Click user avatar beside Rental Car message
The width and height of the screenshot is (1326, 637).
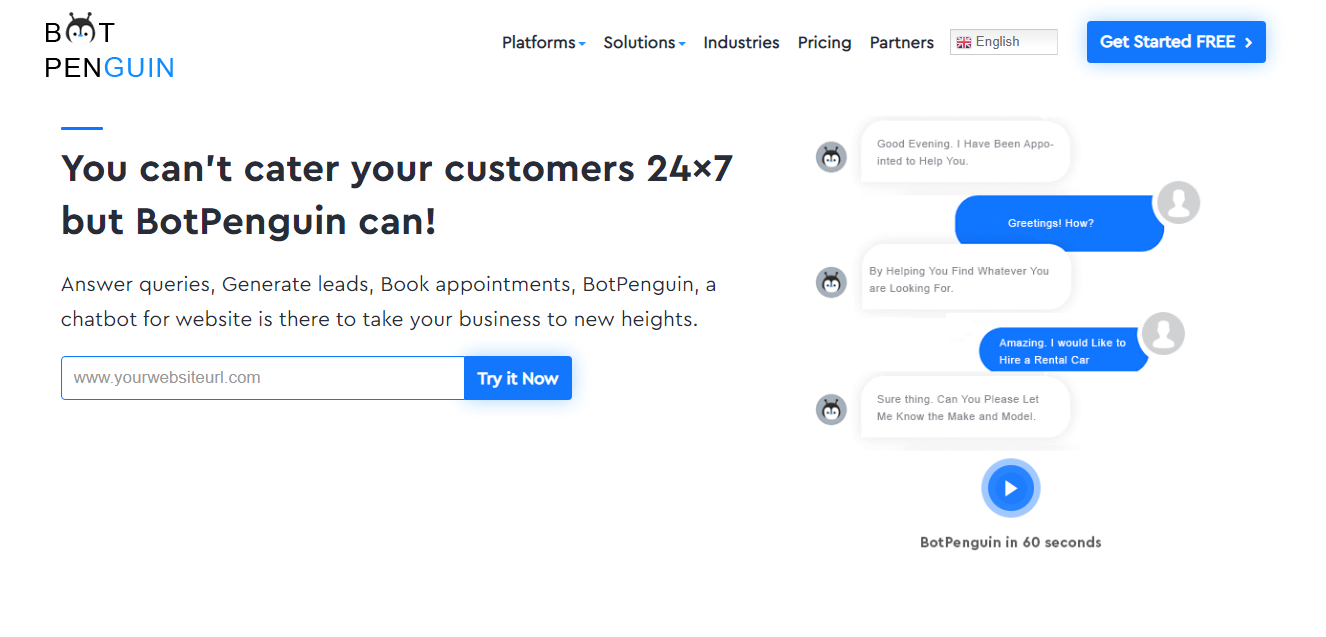click(1163, 333)
